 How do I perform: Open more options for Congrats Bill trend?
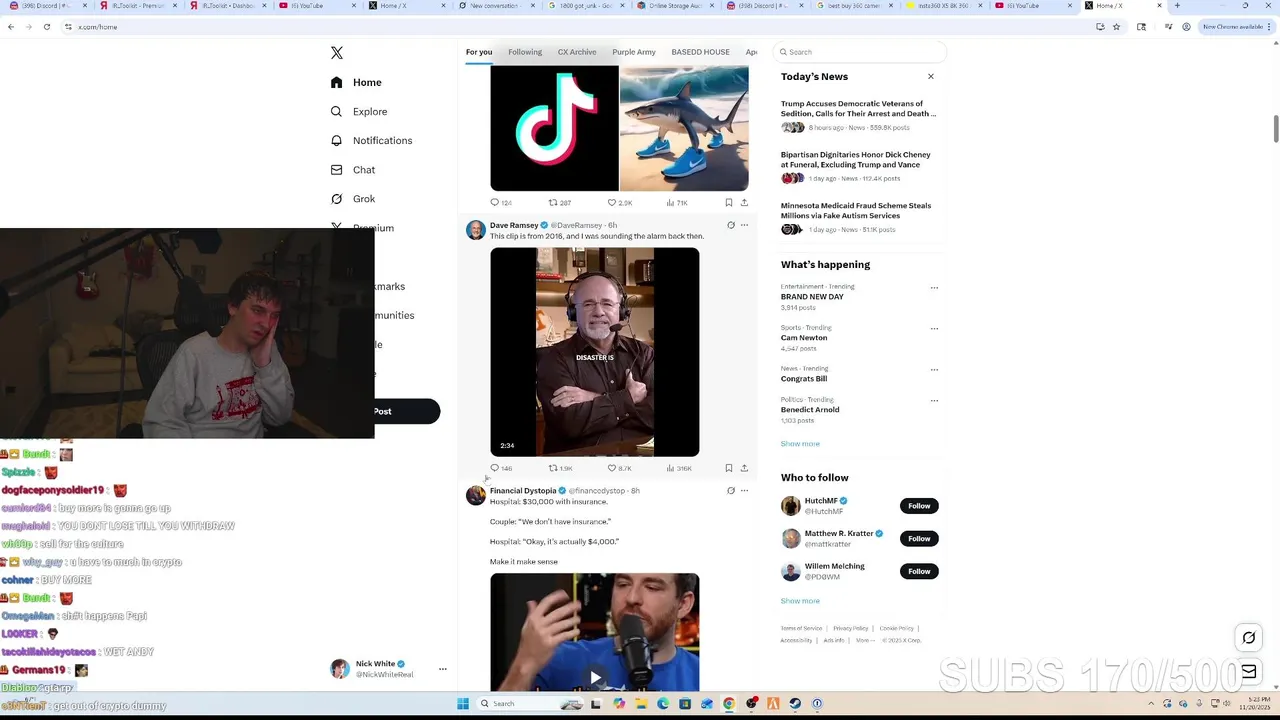click(934, 370)
